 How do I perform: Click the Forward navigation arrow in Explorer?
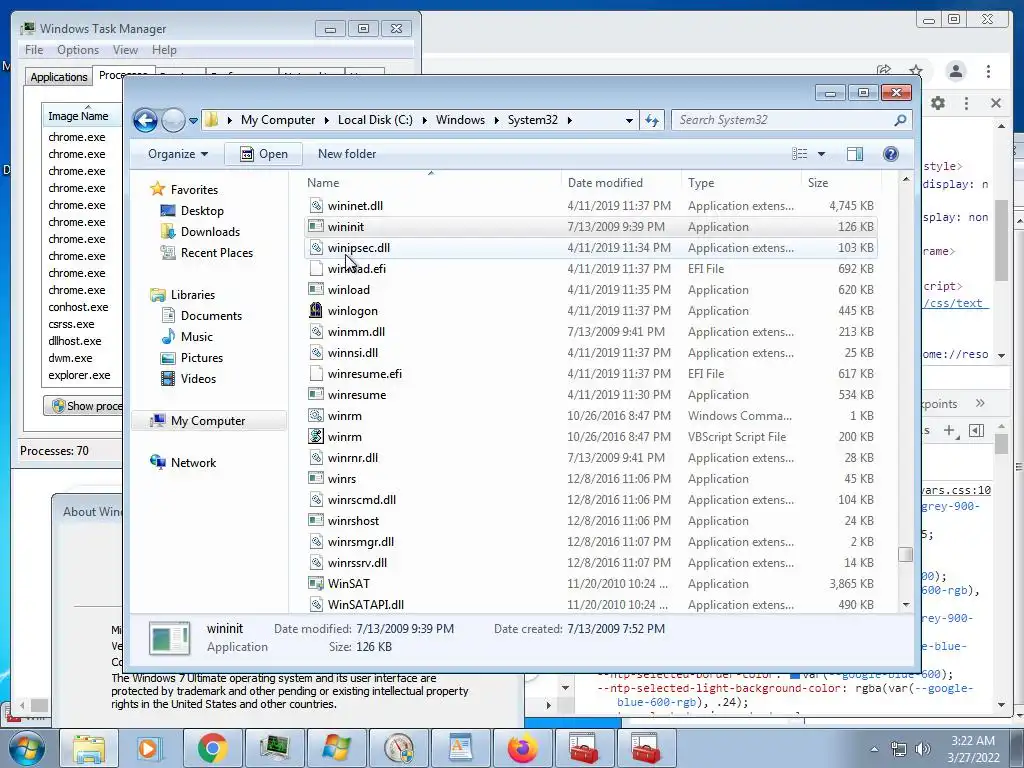173,120
